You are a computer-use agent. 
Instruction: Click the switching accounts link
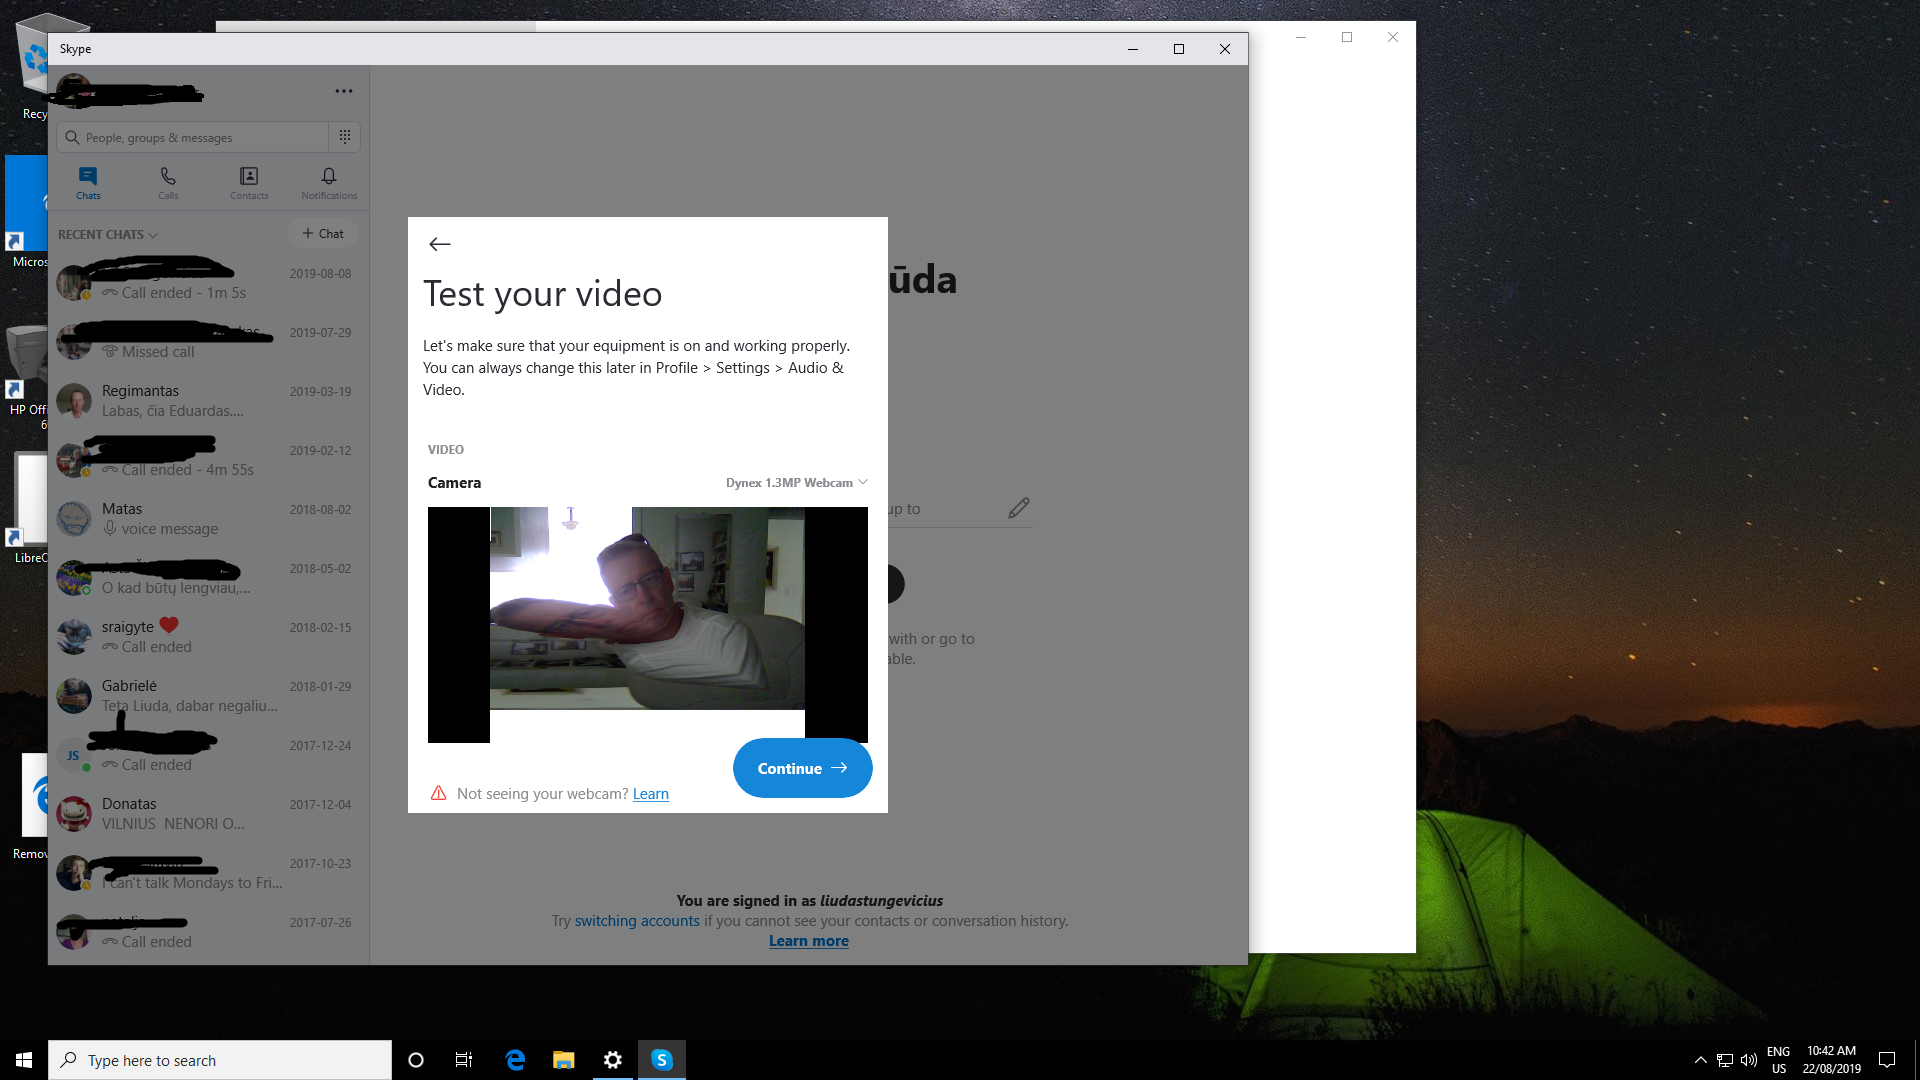(637, 921)
